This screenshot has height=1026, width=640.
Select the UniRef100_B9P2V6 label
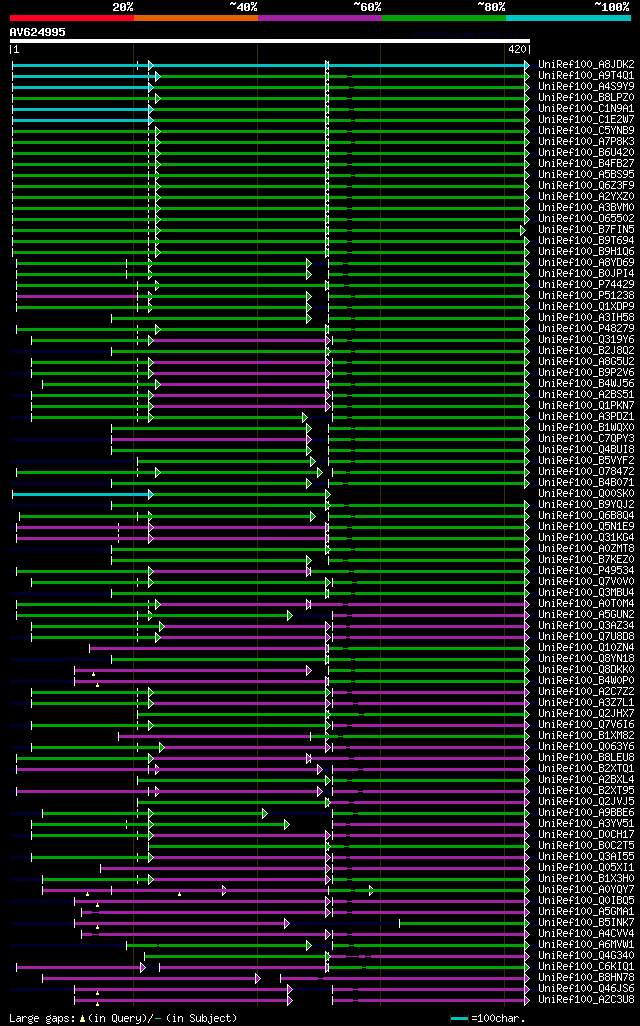[x=586, y=372]
